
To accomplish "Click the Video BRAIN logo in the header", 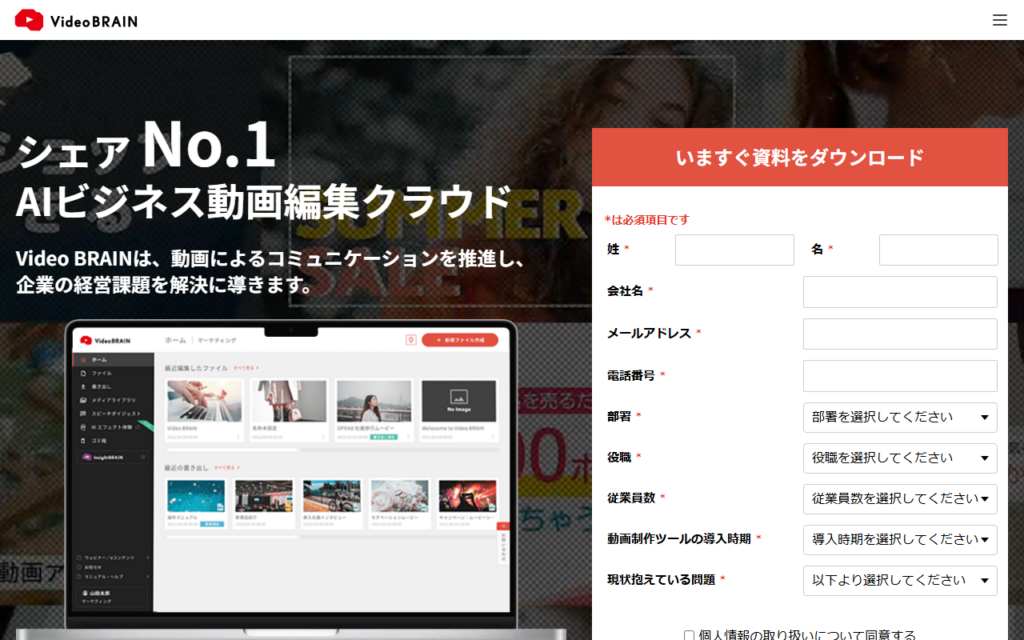I will tap(76, 20).
